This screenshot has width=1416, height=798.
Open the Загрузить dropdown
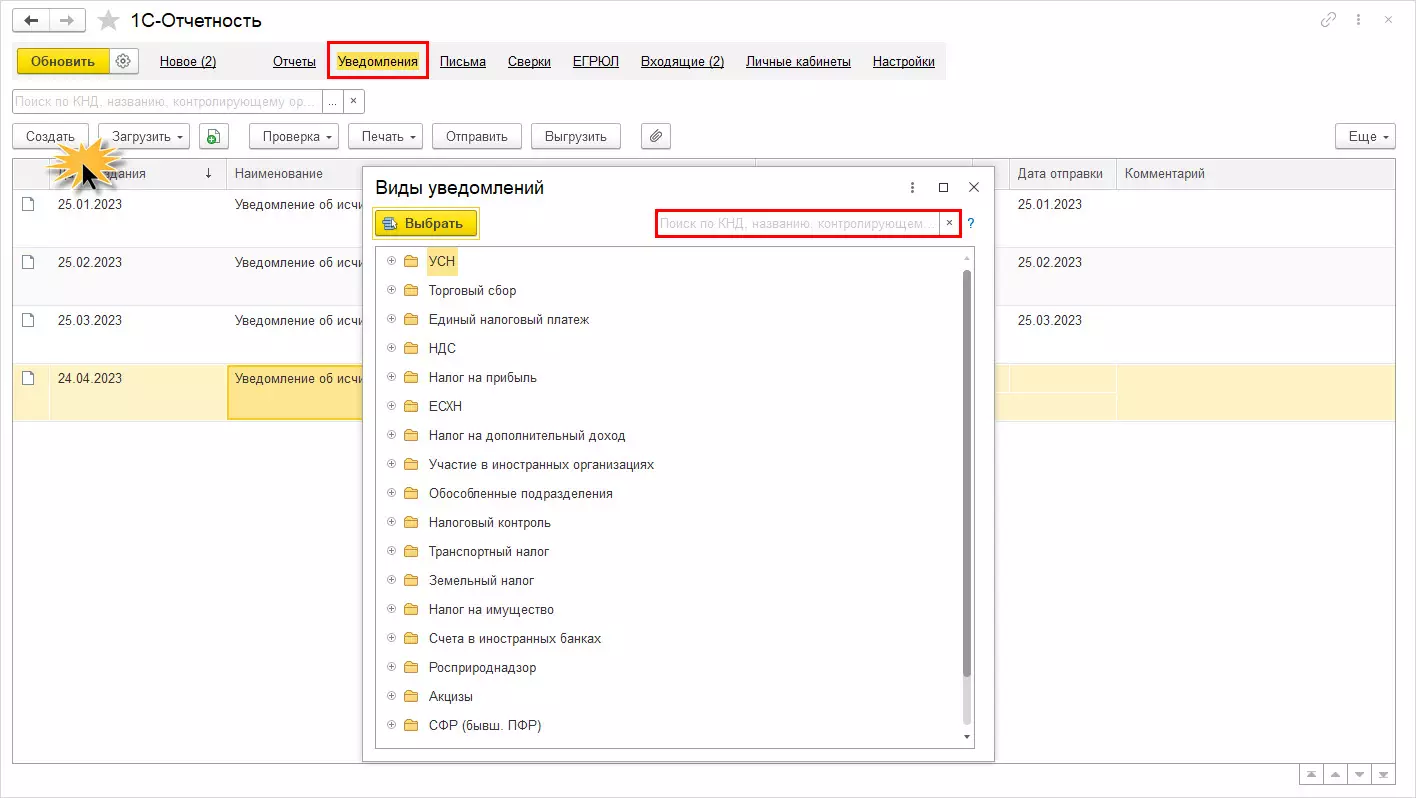point(144,136)
